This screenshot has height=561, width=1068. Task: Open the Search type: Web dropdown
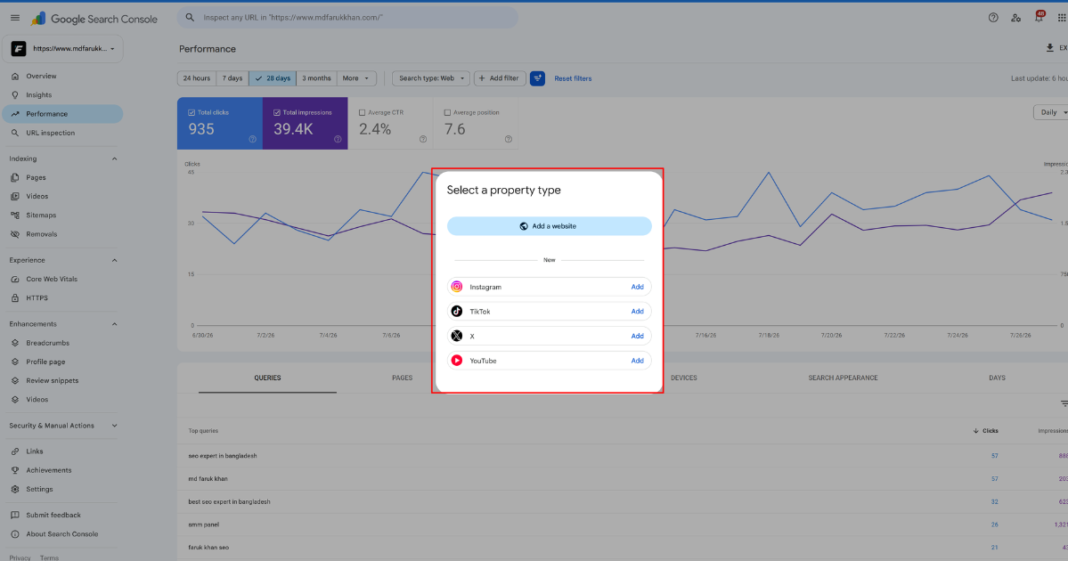431,78
